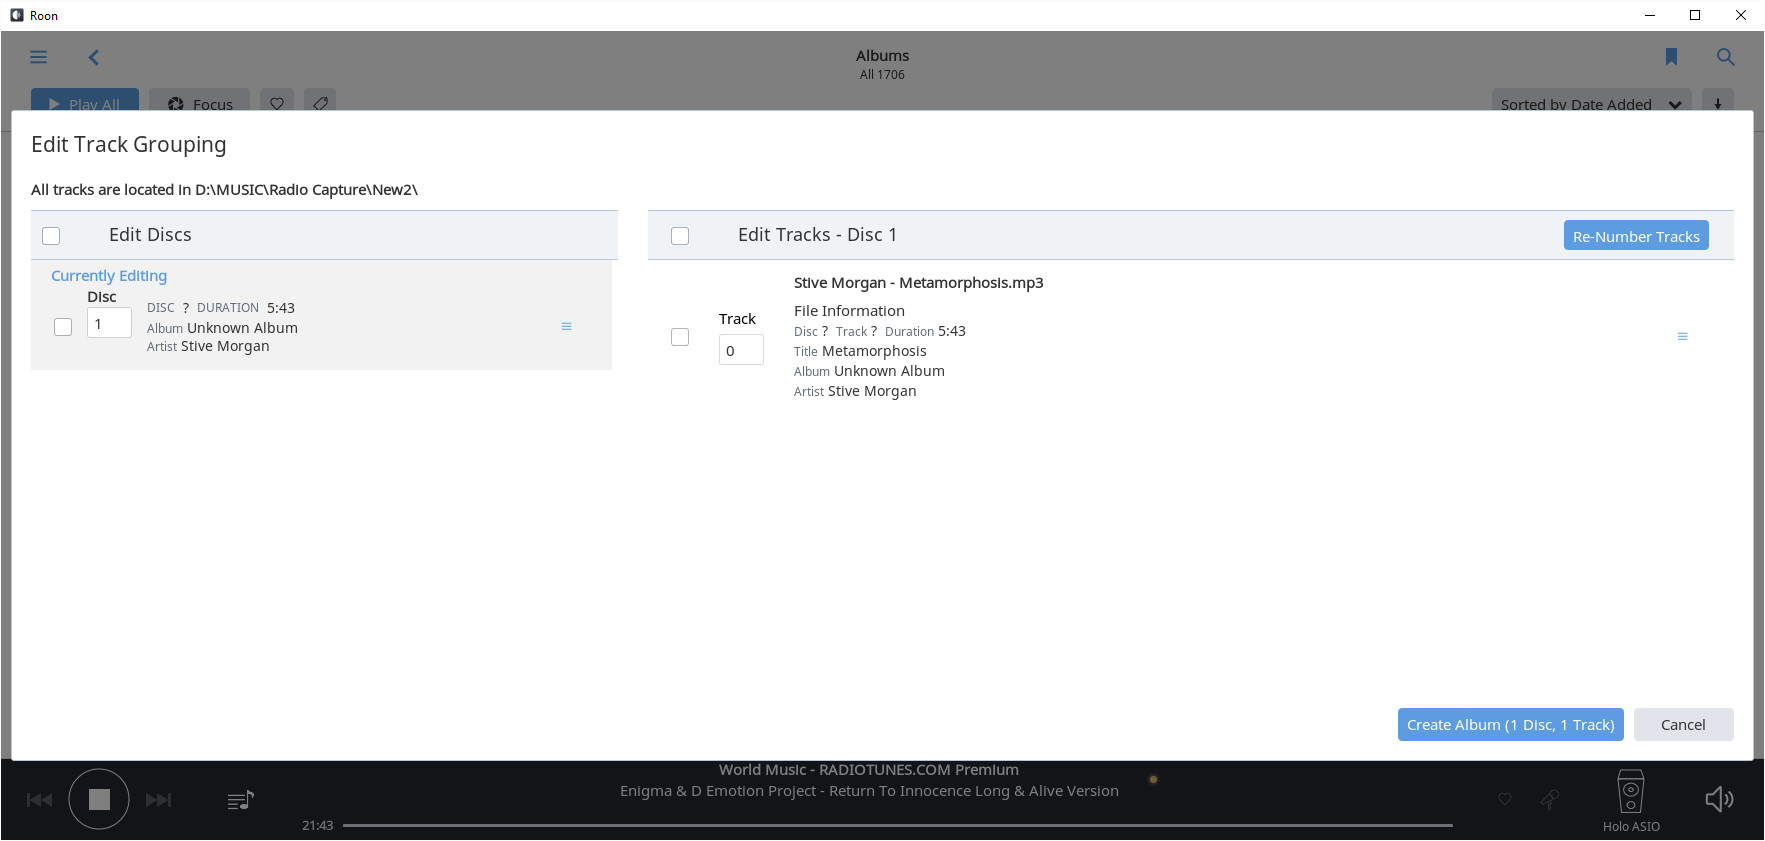Check the Edit Tracks select-all checkbox
This screenshot has width=1765, height=841.
click(680, 236)
